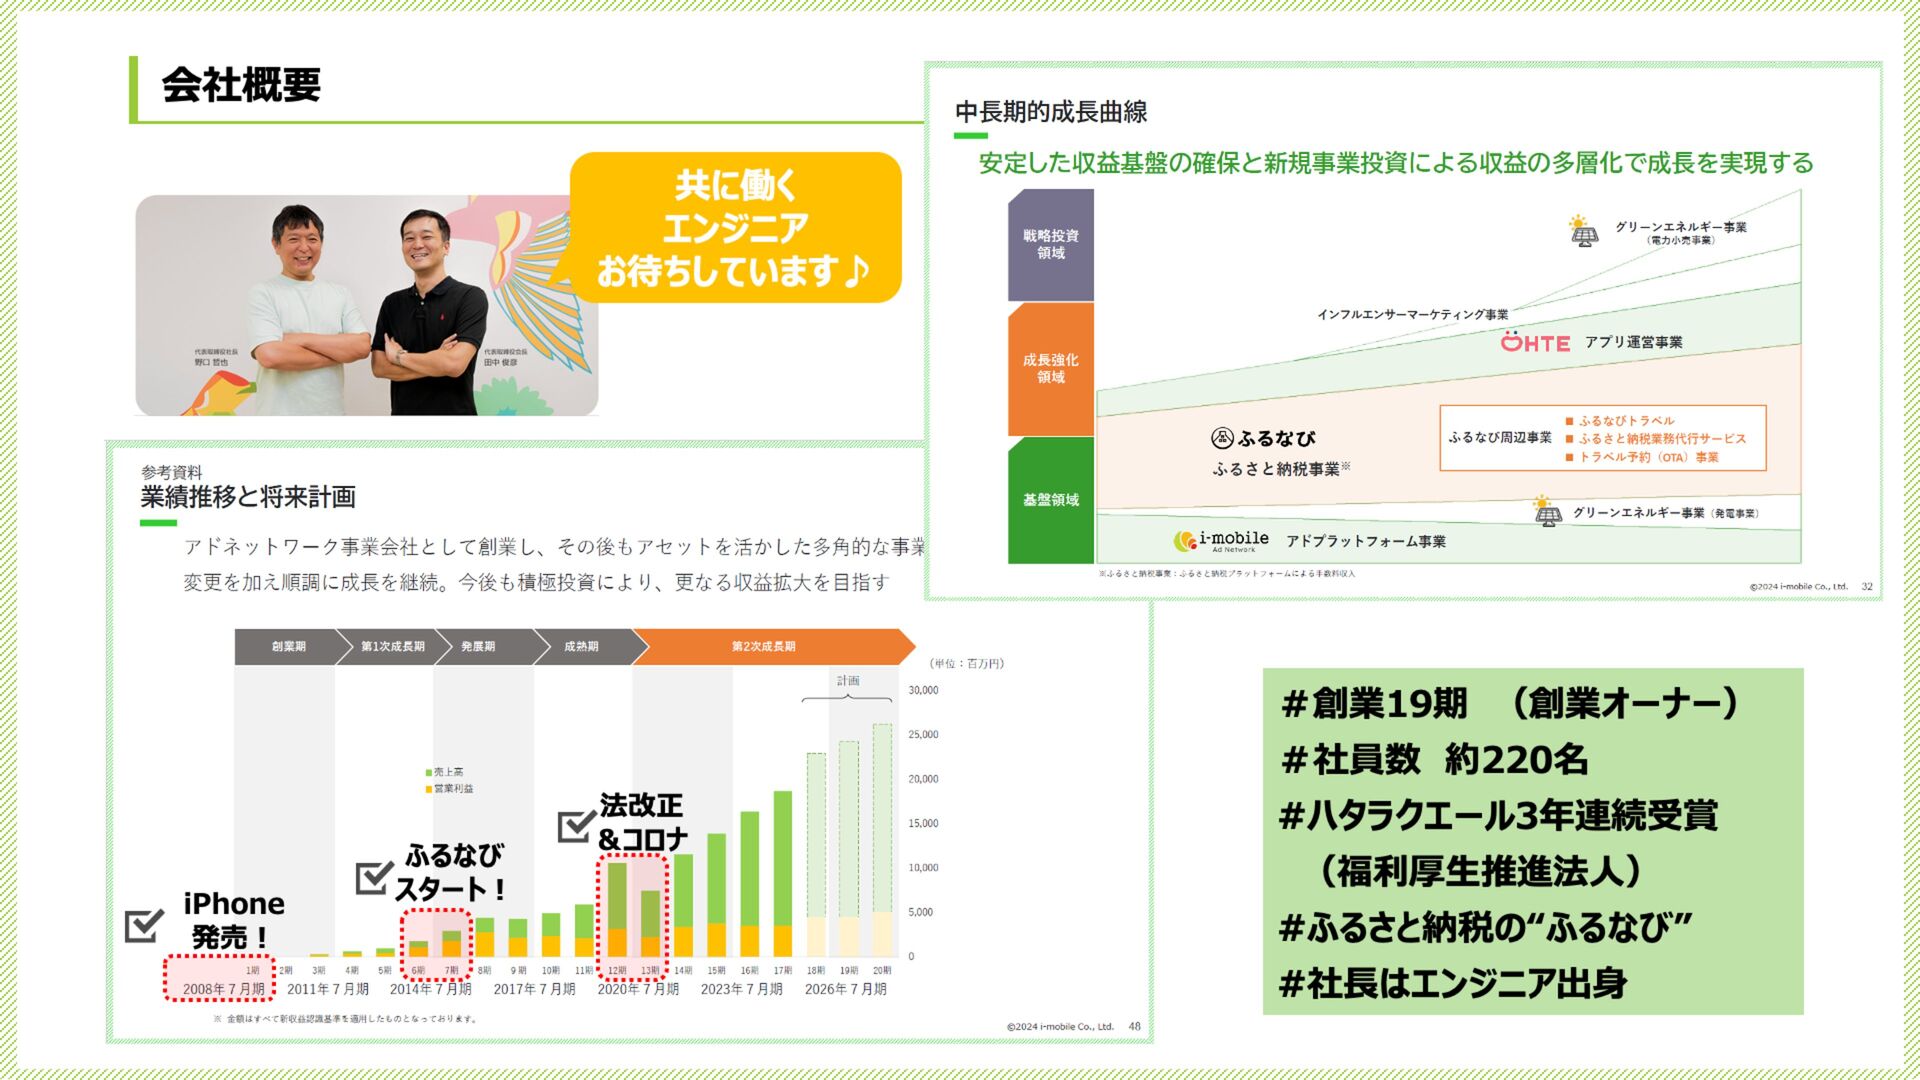Click the 2011年7月期 axis label

328,989
